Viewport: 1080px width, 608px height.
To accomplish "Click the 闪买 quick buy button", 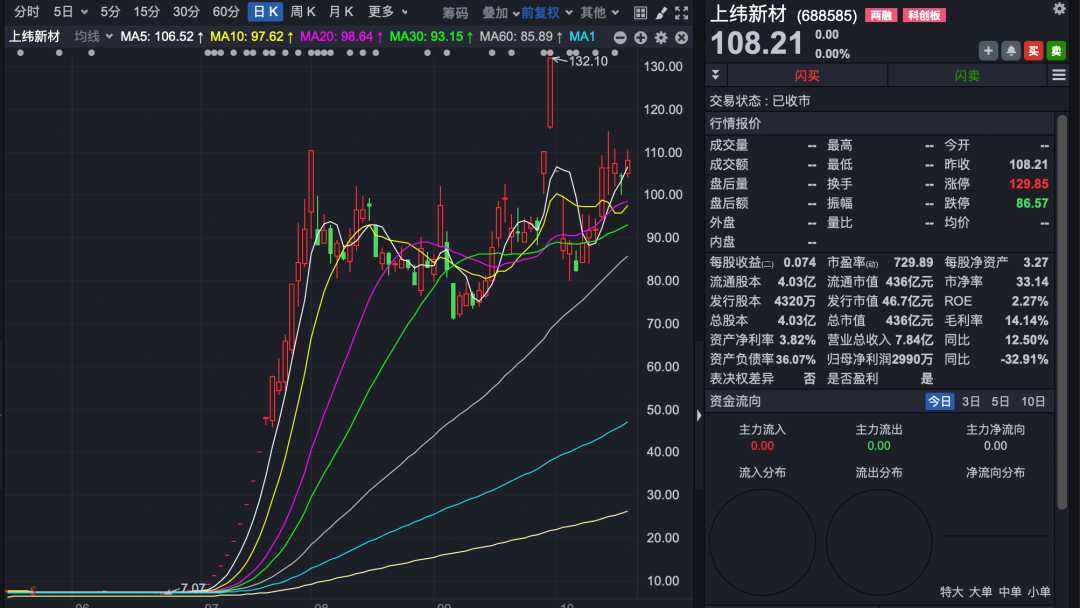I will pyautogui.click(x=807, y=75).
